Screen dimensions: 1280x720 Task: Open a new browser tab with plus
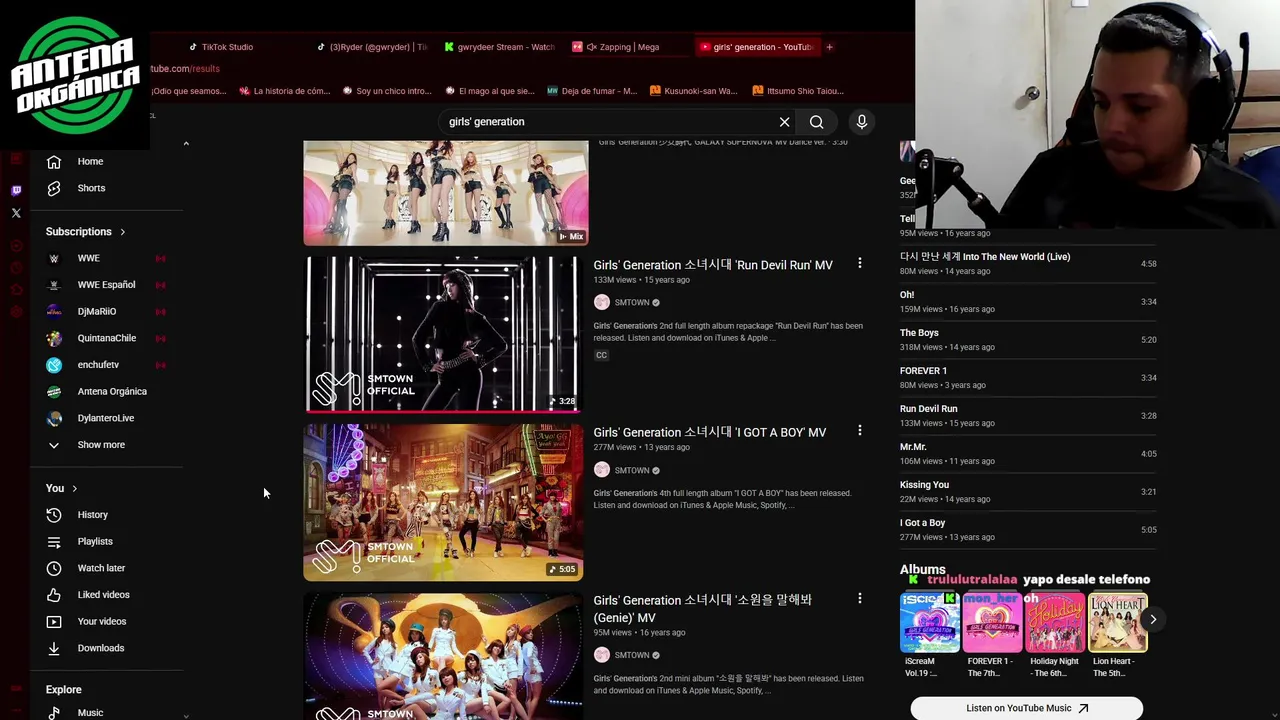(x=829, y=47)
